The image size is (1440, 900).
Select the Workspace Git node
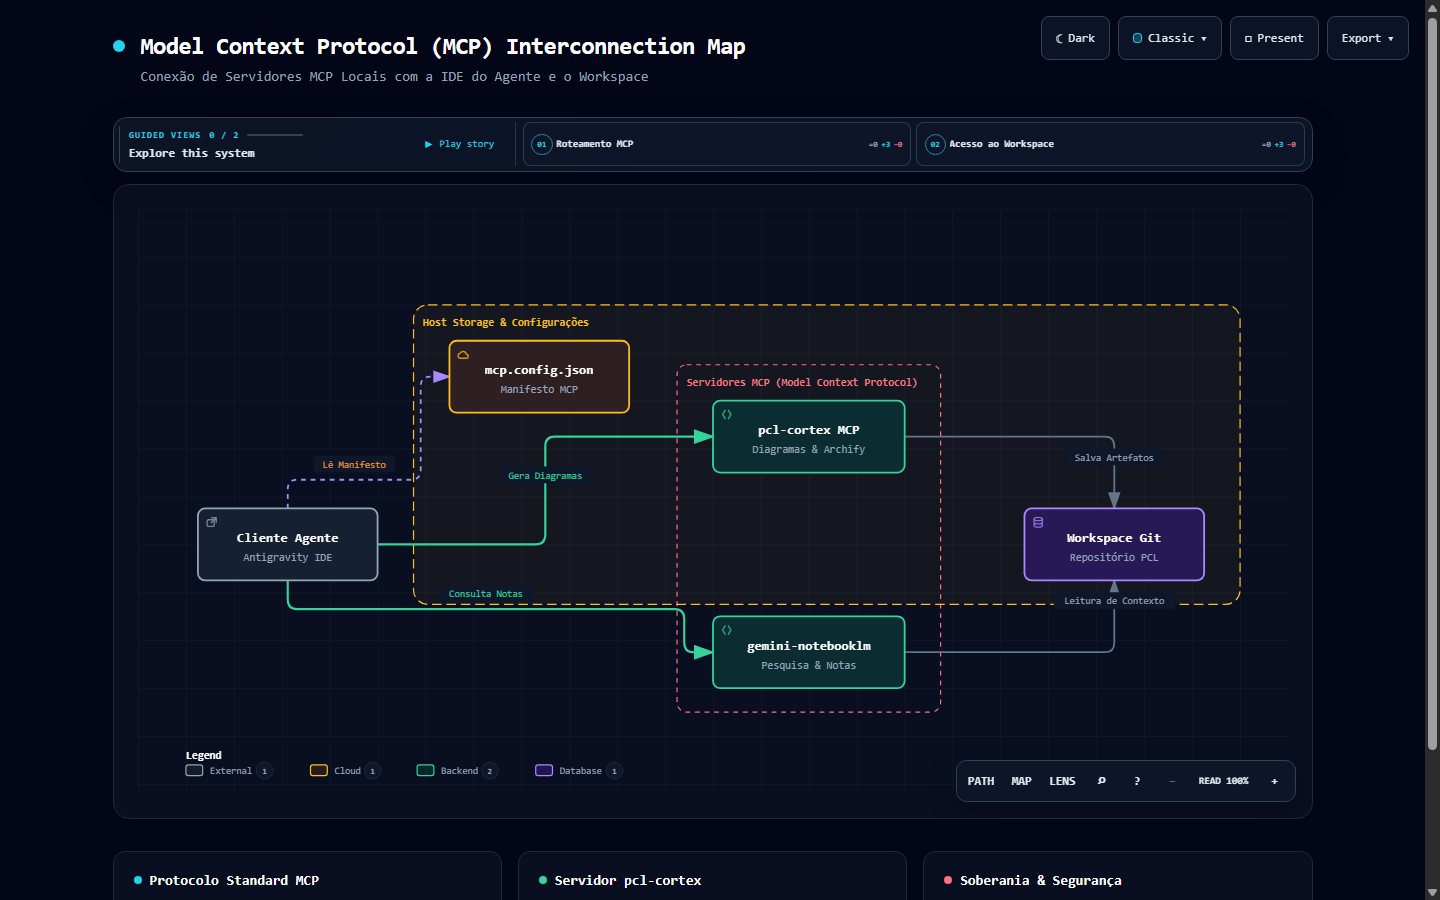1114,545
